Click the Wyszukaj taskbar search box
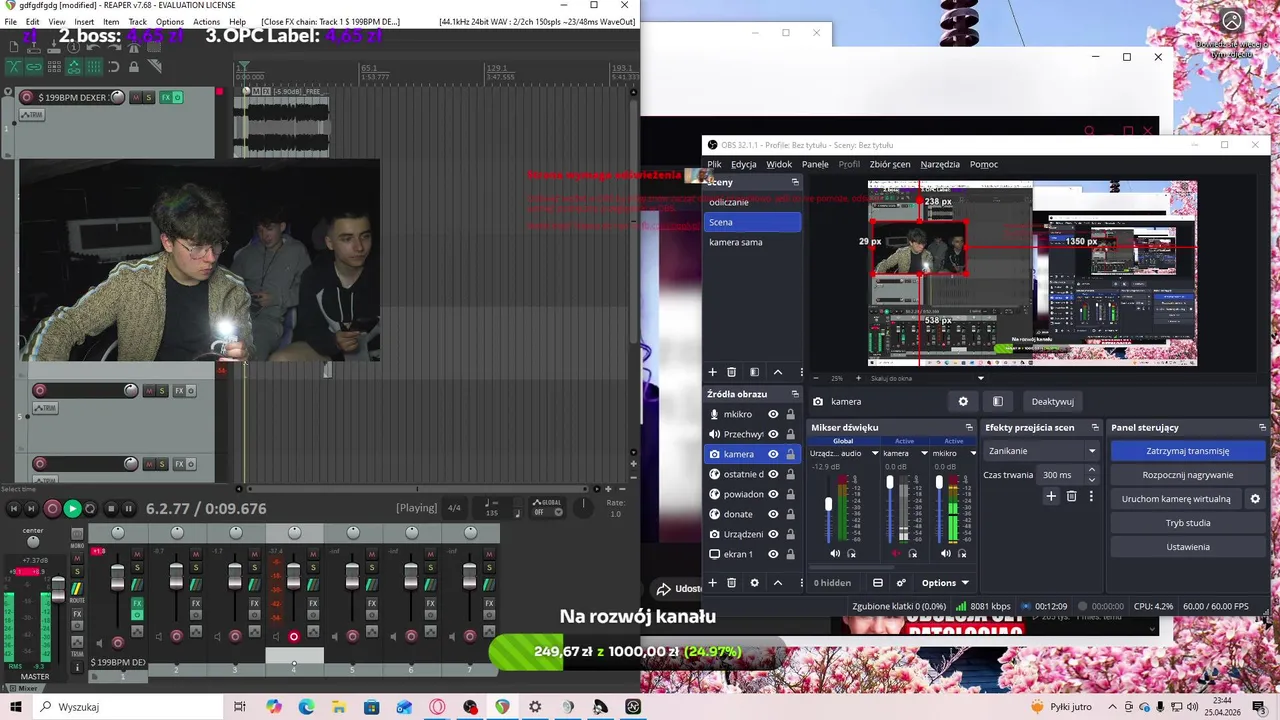Image resolution: width=1280 pixels, height=720 pixels. [x=126, y=707]
